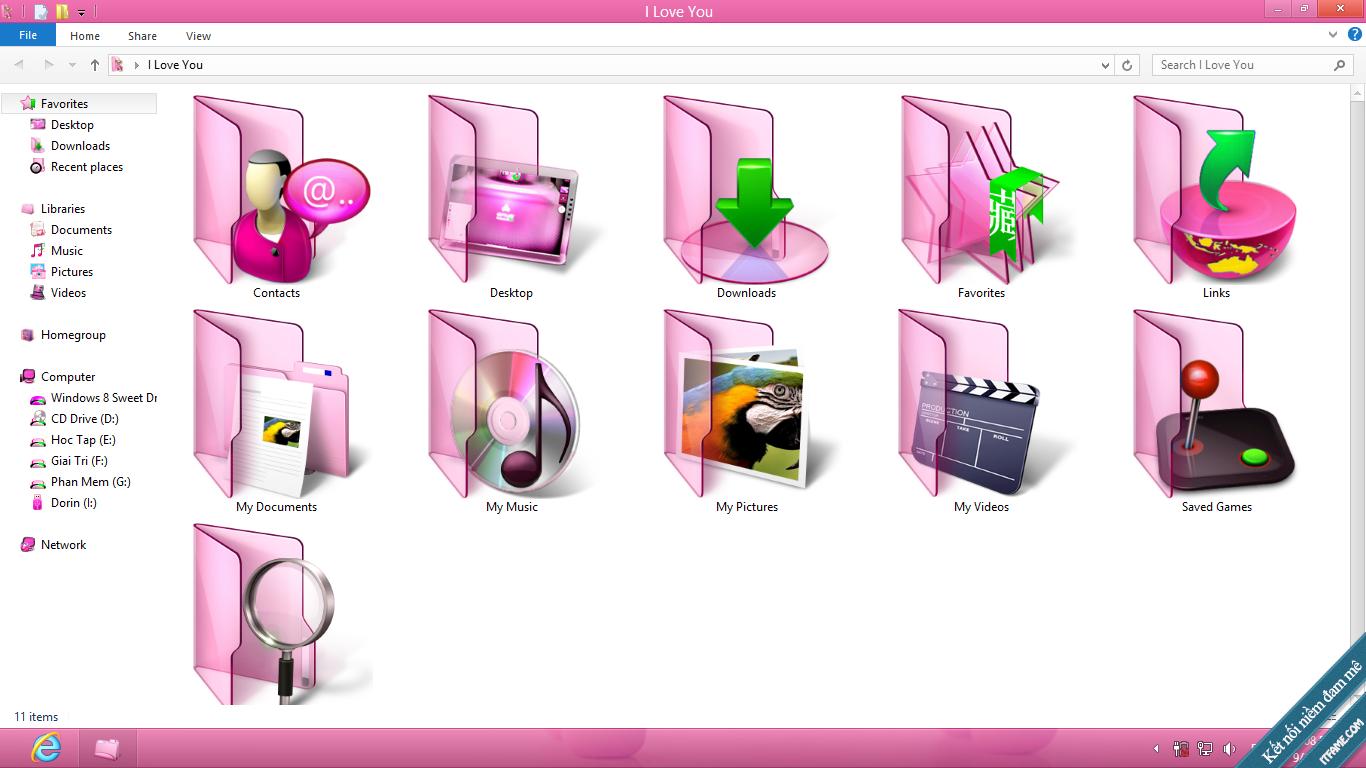This screenshot has width=1366, height=768.
Task: Open Pictures library in sidebar
Action: tap(72, 272)
